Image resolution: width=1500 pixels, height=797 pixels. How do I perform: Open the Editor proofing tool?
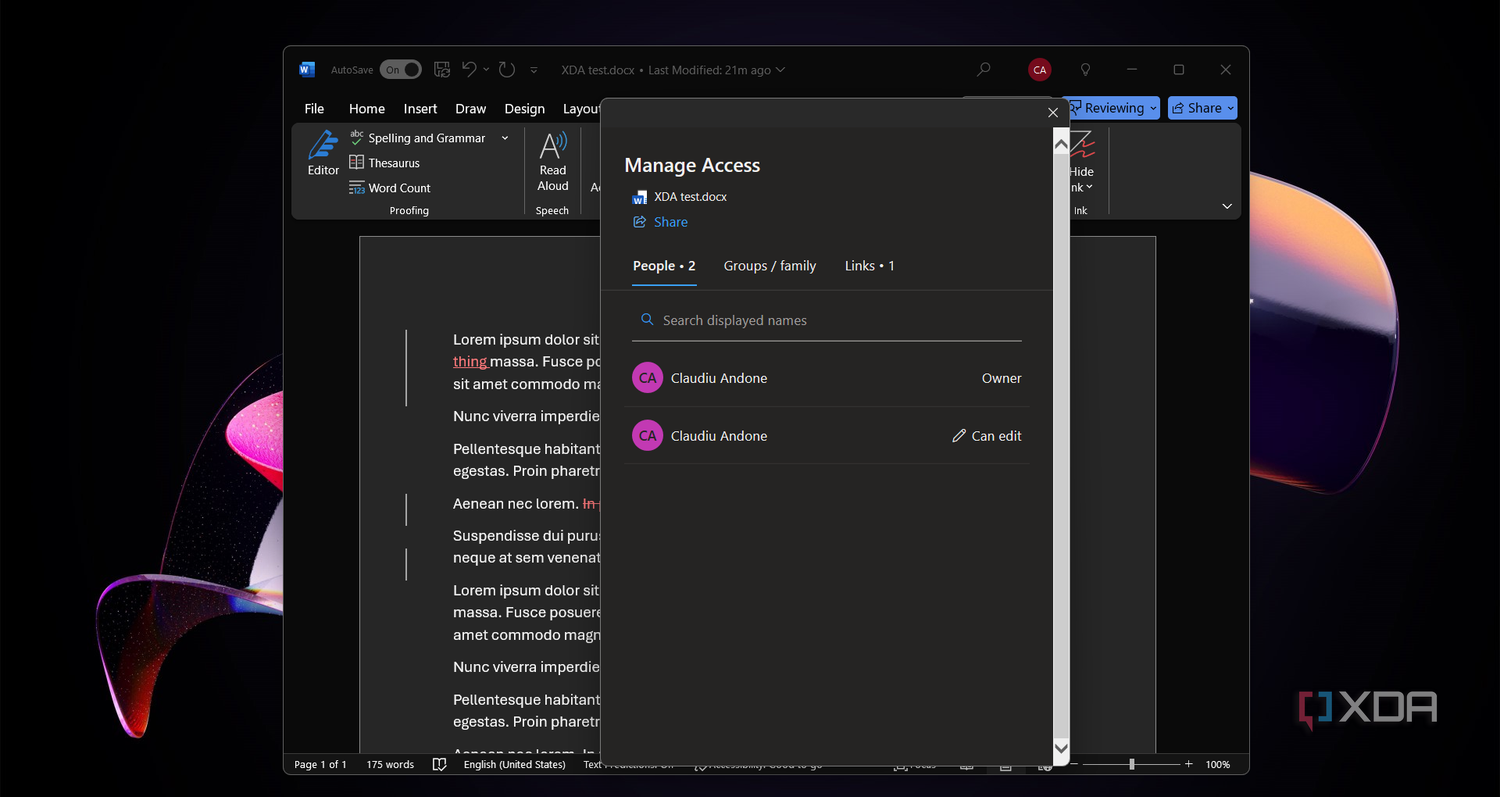point(323,153)
